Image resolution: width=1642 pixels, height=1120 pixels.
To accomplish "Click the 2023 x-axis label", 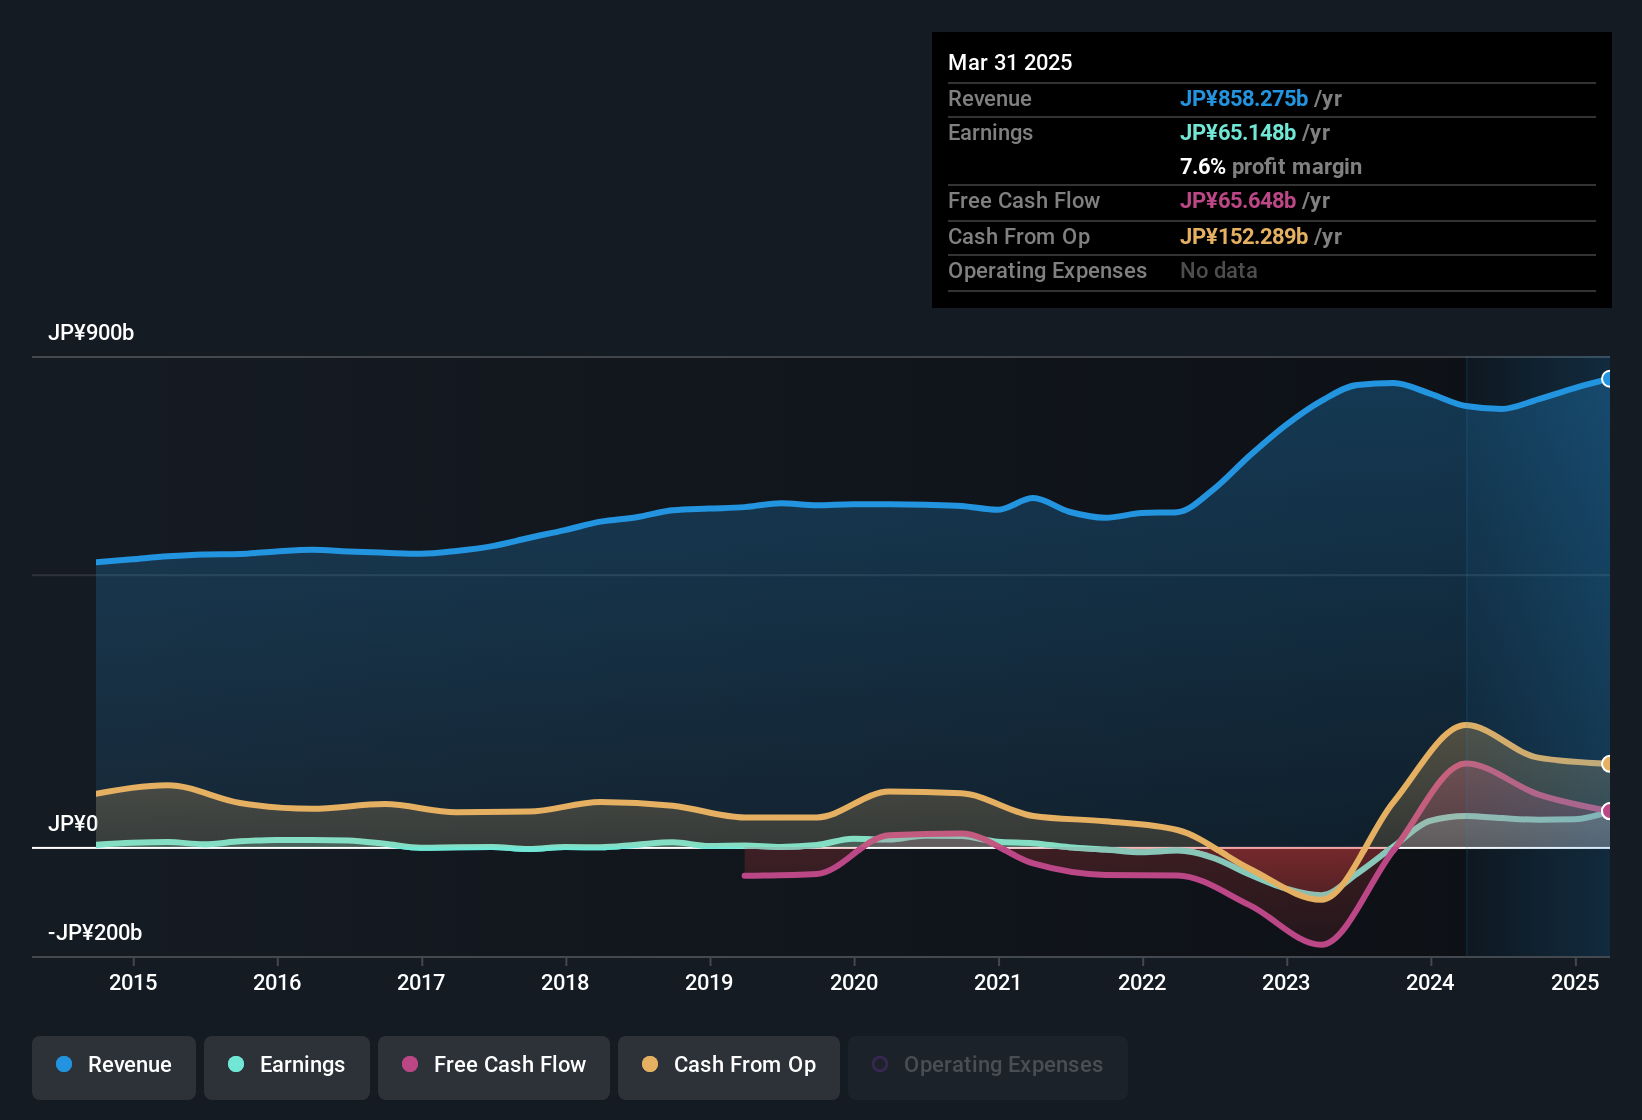I will [1286, 983].
